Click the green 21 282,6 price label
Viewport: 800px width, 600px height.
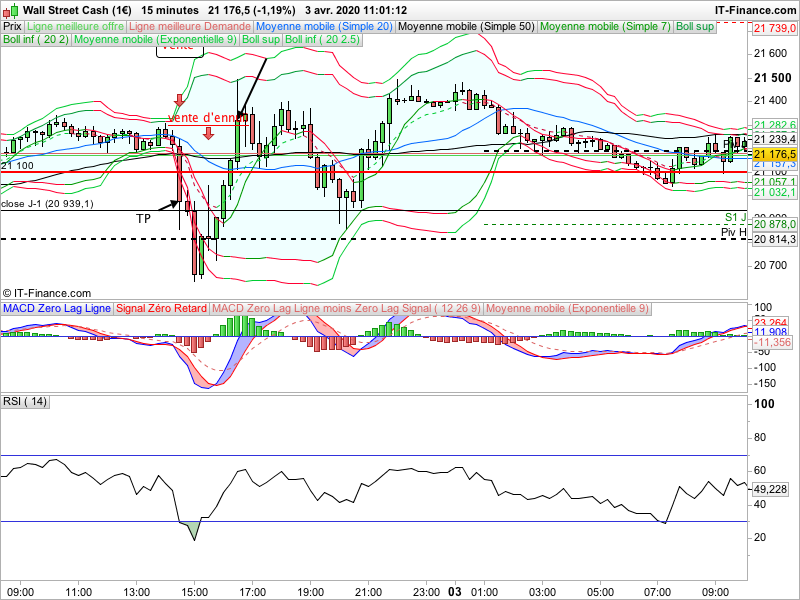pyautogui.click(x=774, y=125)
